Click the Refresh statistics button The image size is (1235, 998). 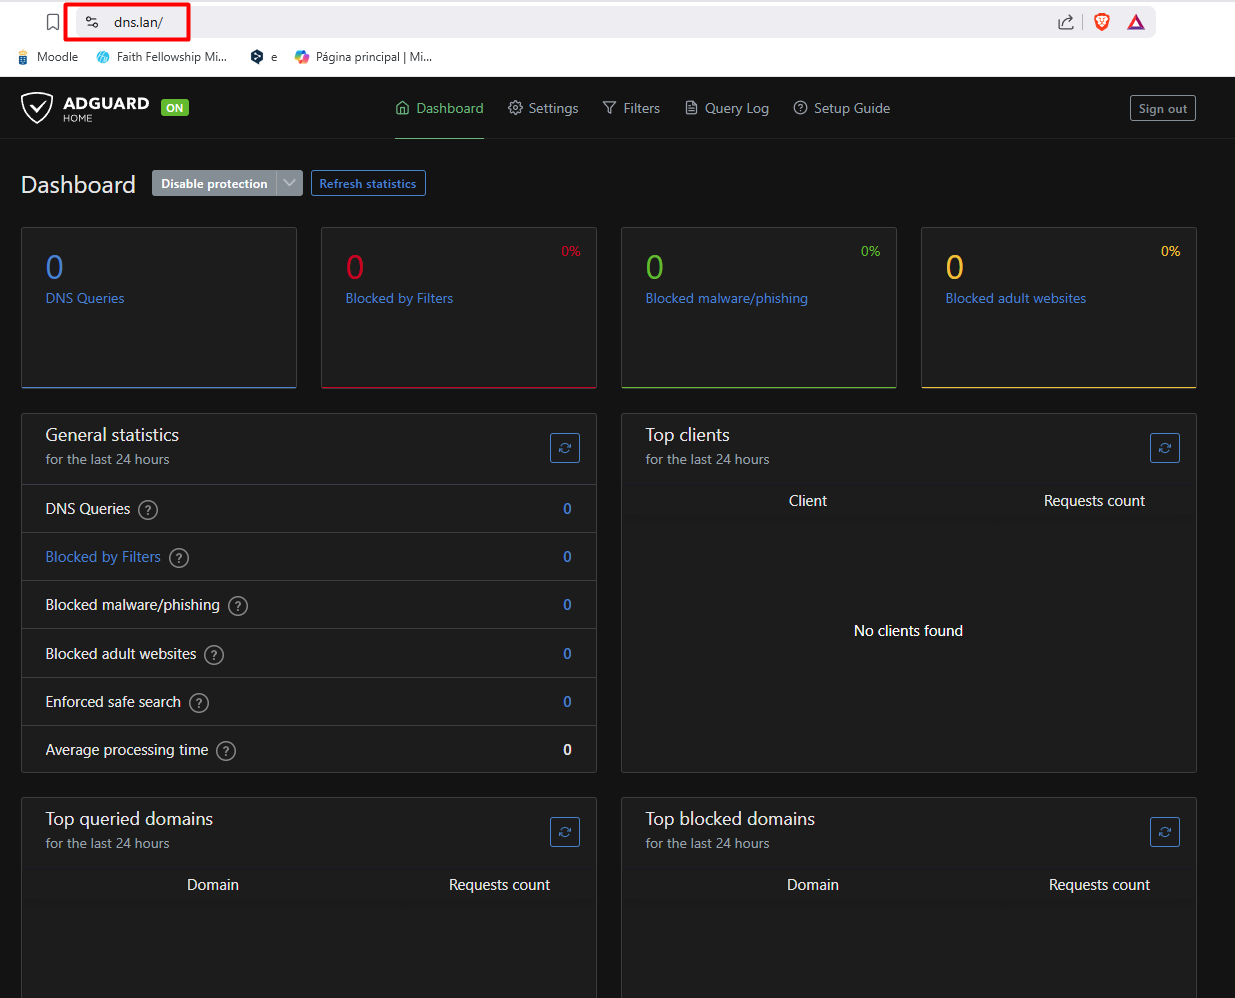point(368,184)
